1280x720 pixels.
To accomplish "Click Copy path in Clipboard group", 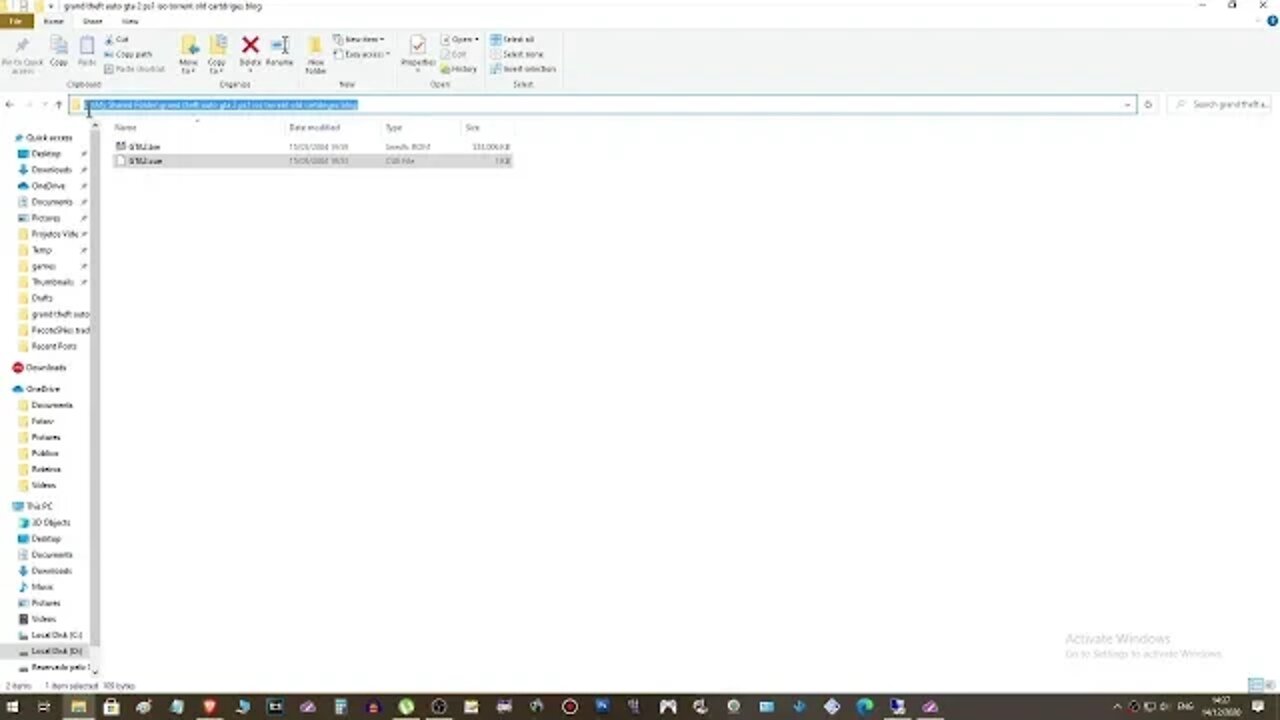I will [128, 54].
